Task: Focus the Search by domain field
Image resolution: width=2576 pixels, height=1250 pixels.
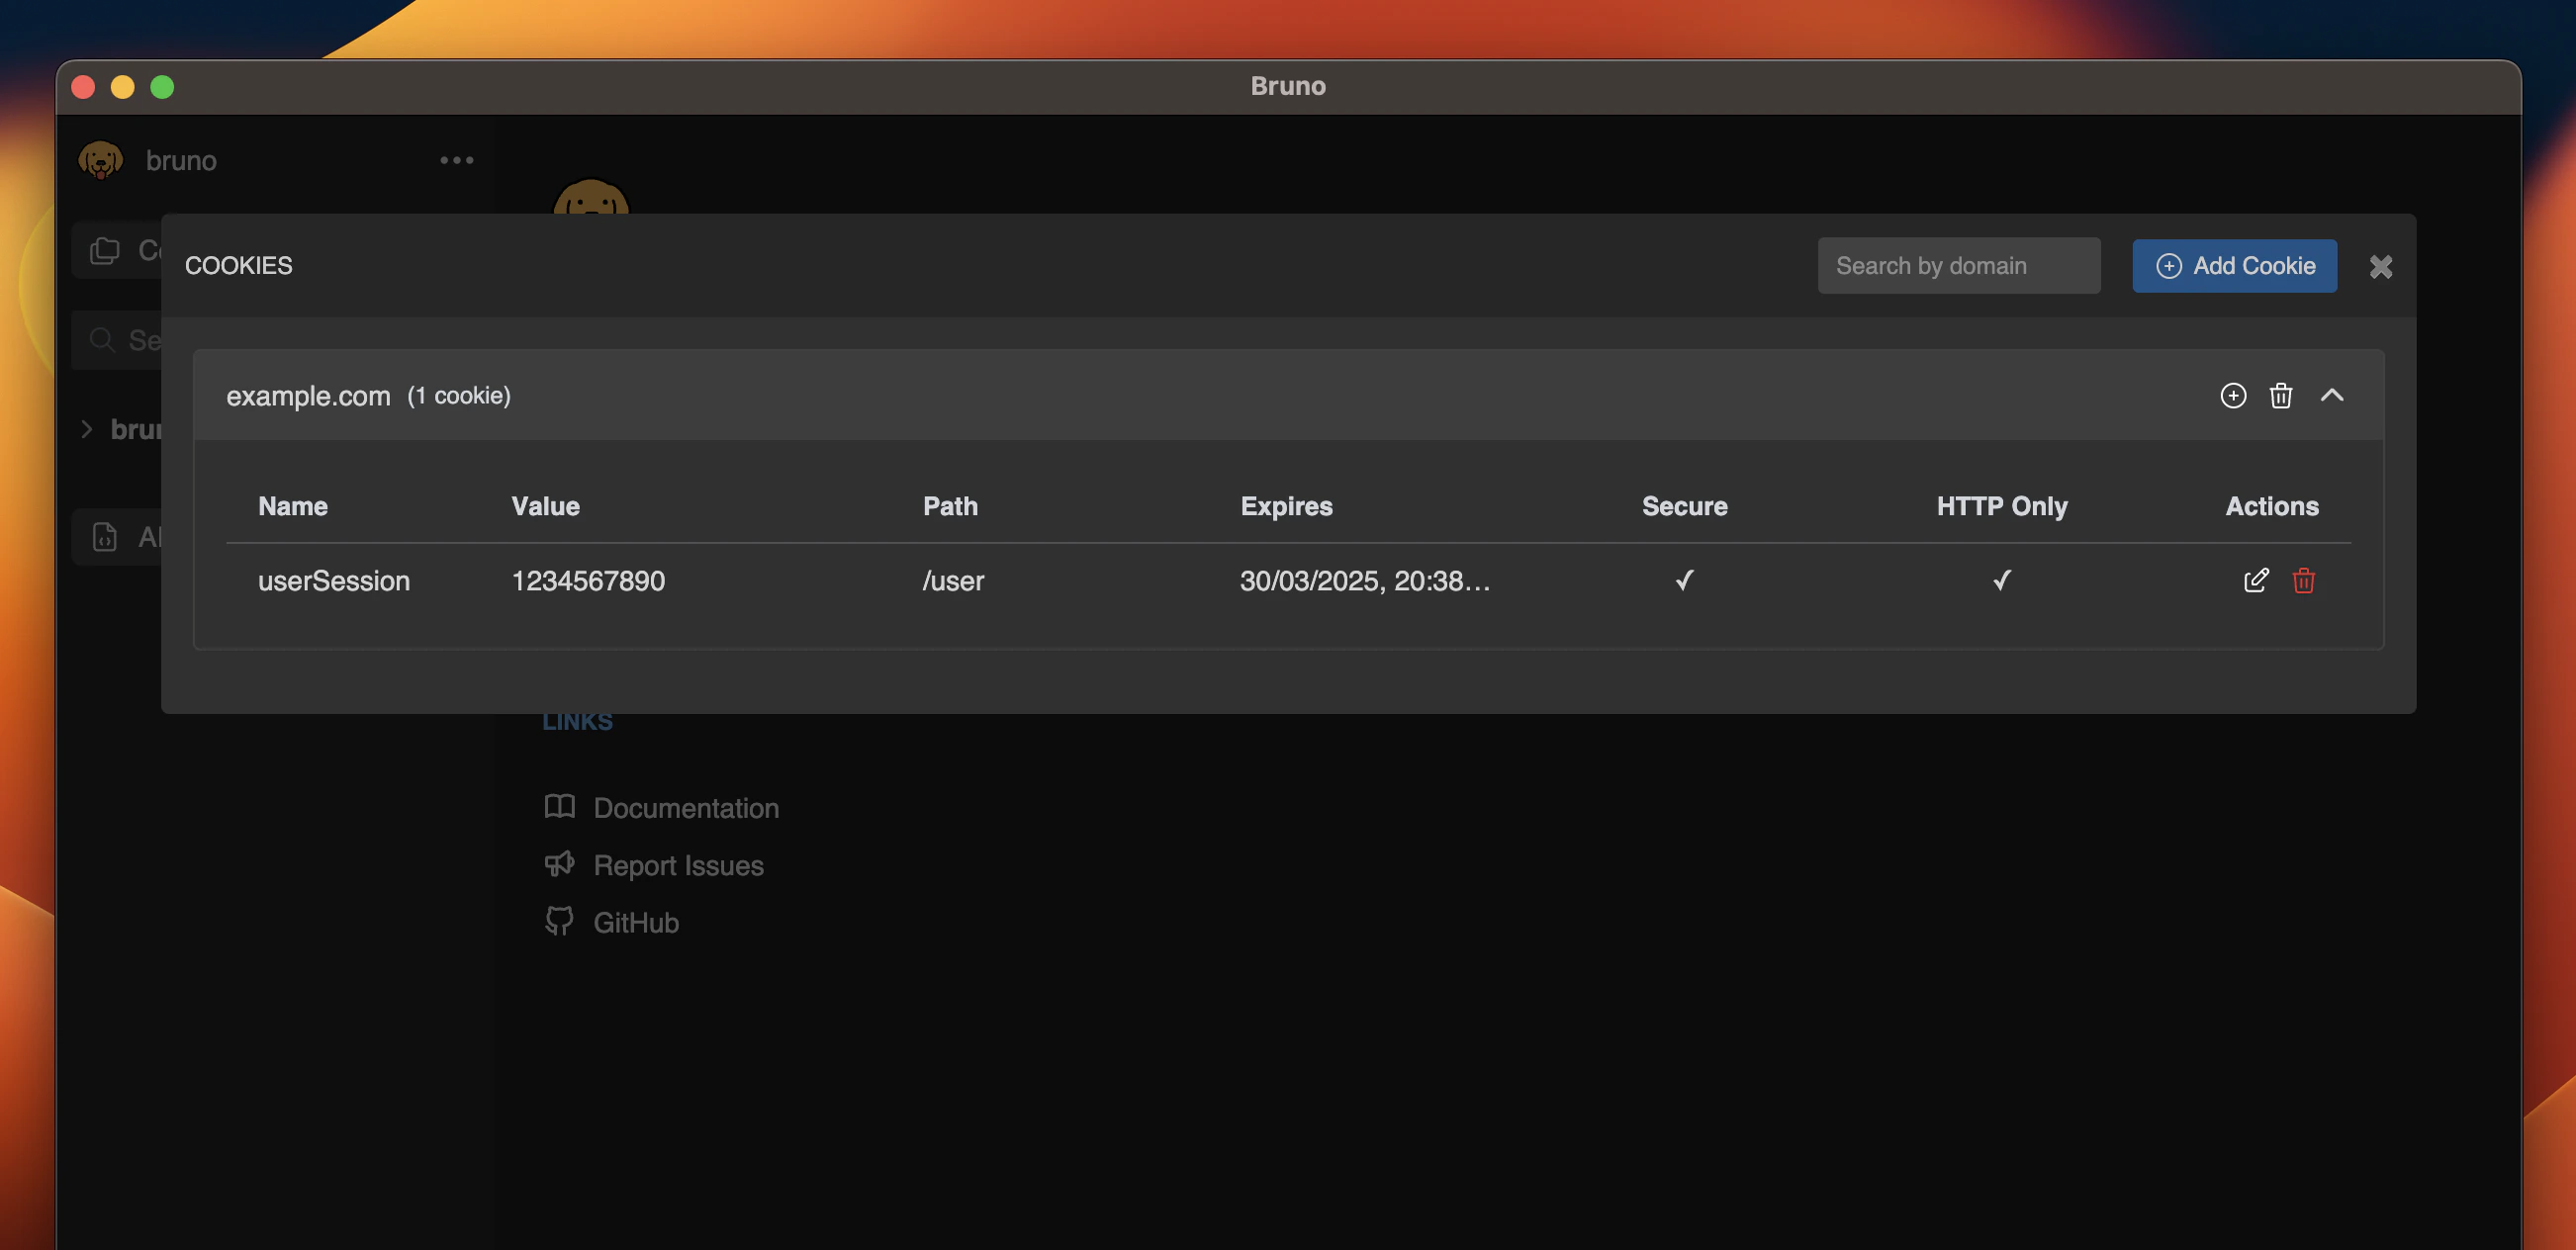Action: [x=1958, y=266]
